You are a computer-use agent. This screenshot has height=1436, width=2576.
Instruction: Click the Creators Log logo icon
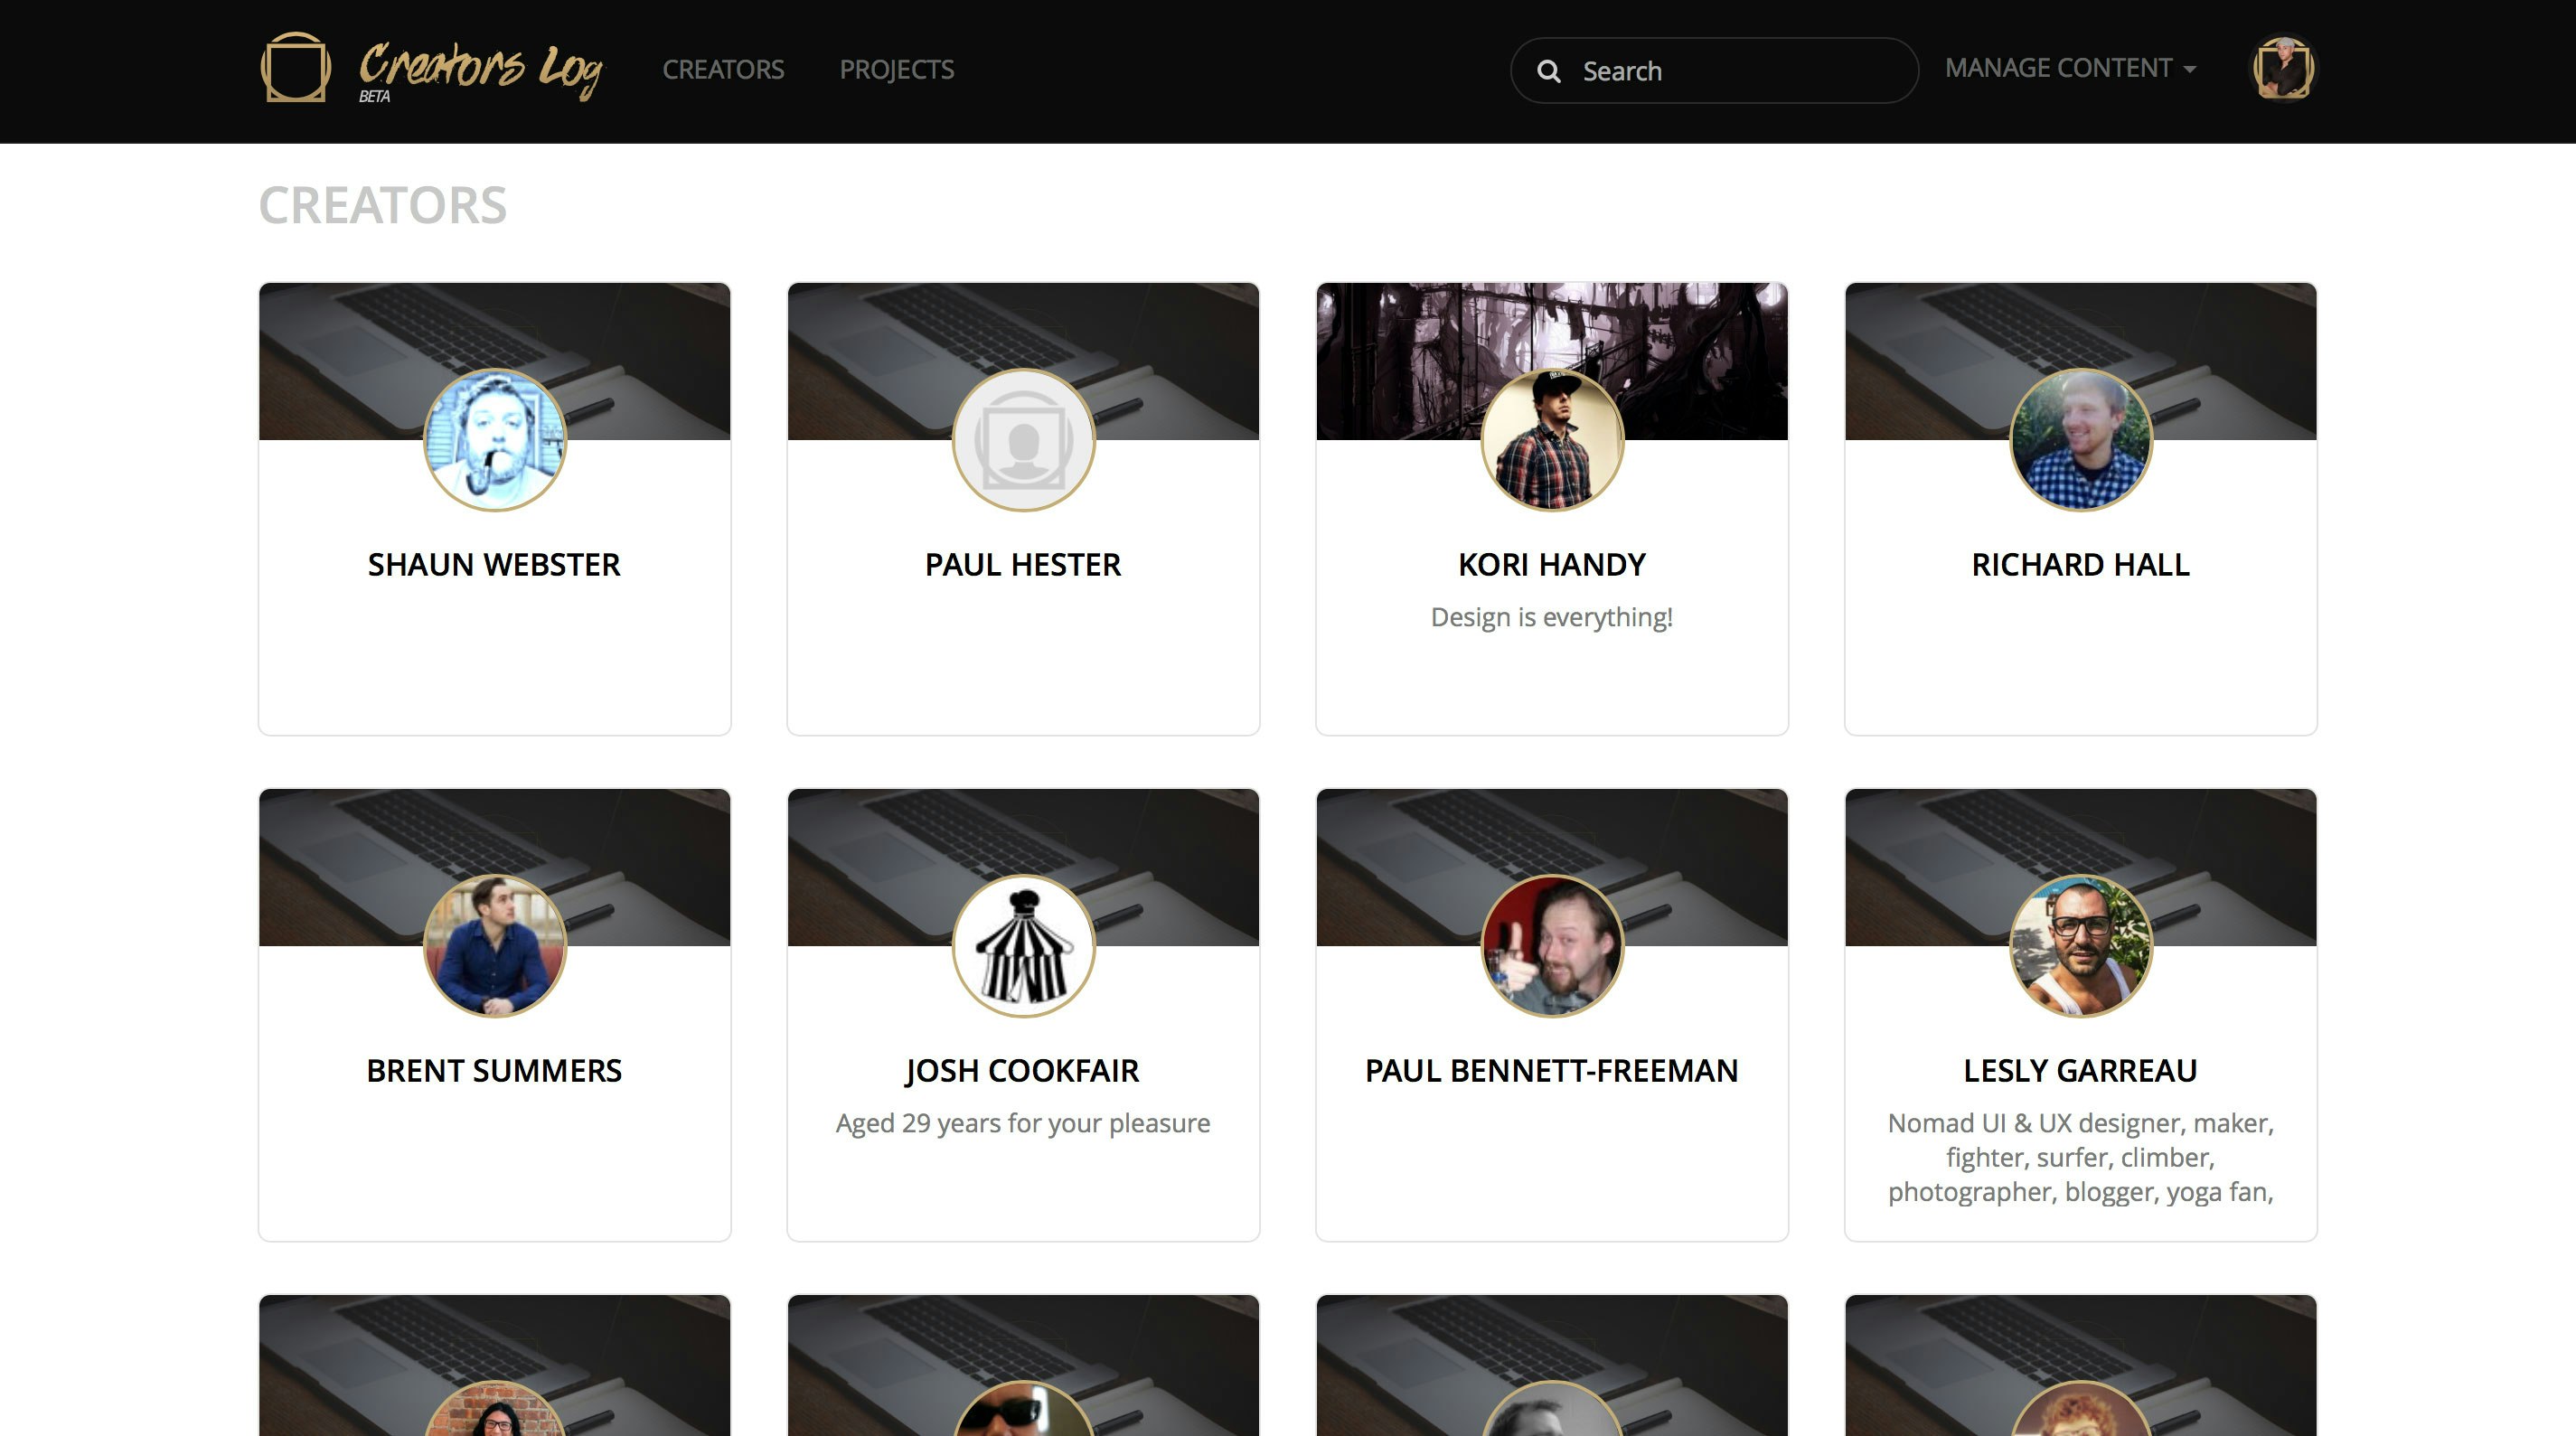click(295, 68)
